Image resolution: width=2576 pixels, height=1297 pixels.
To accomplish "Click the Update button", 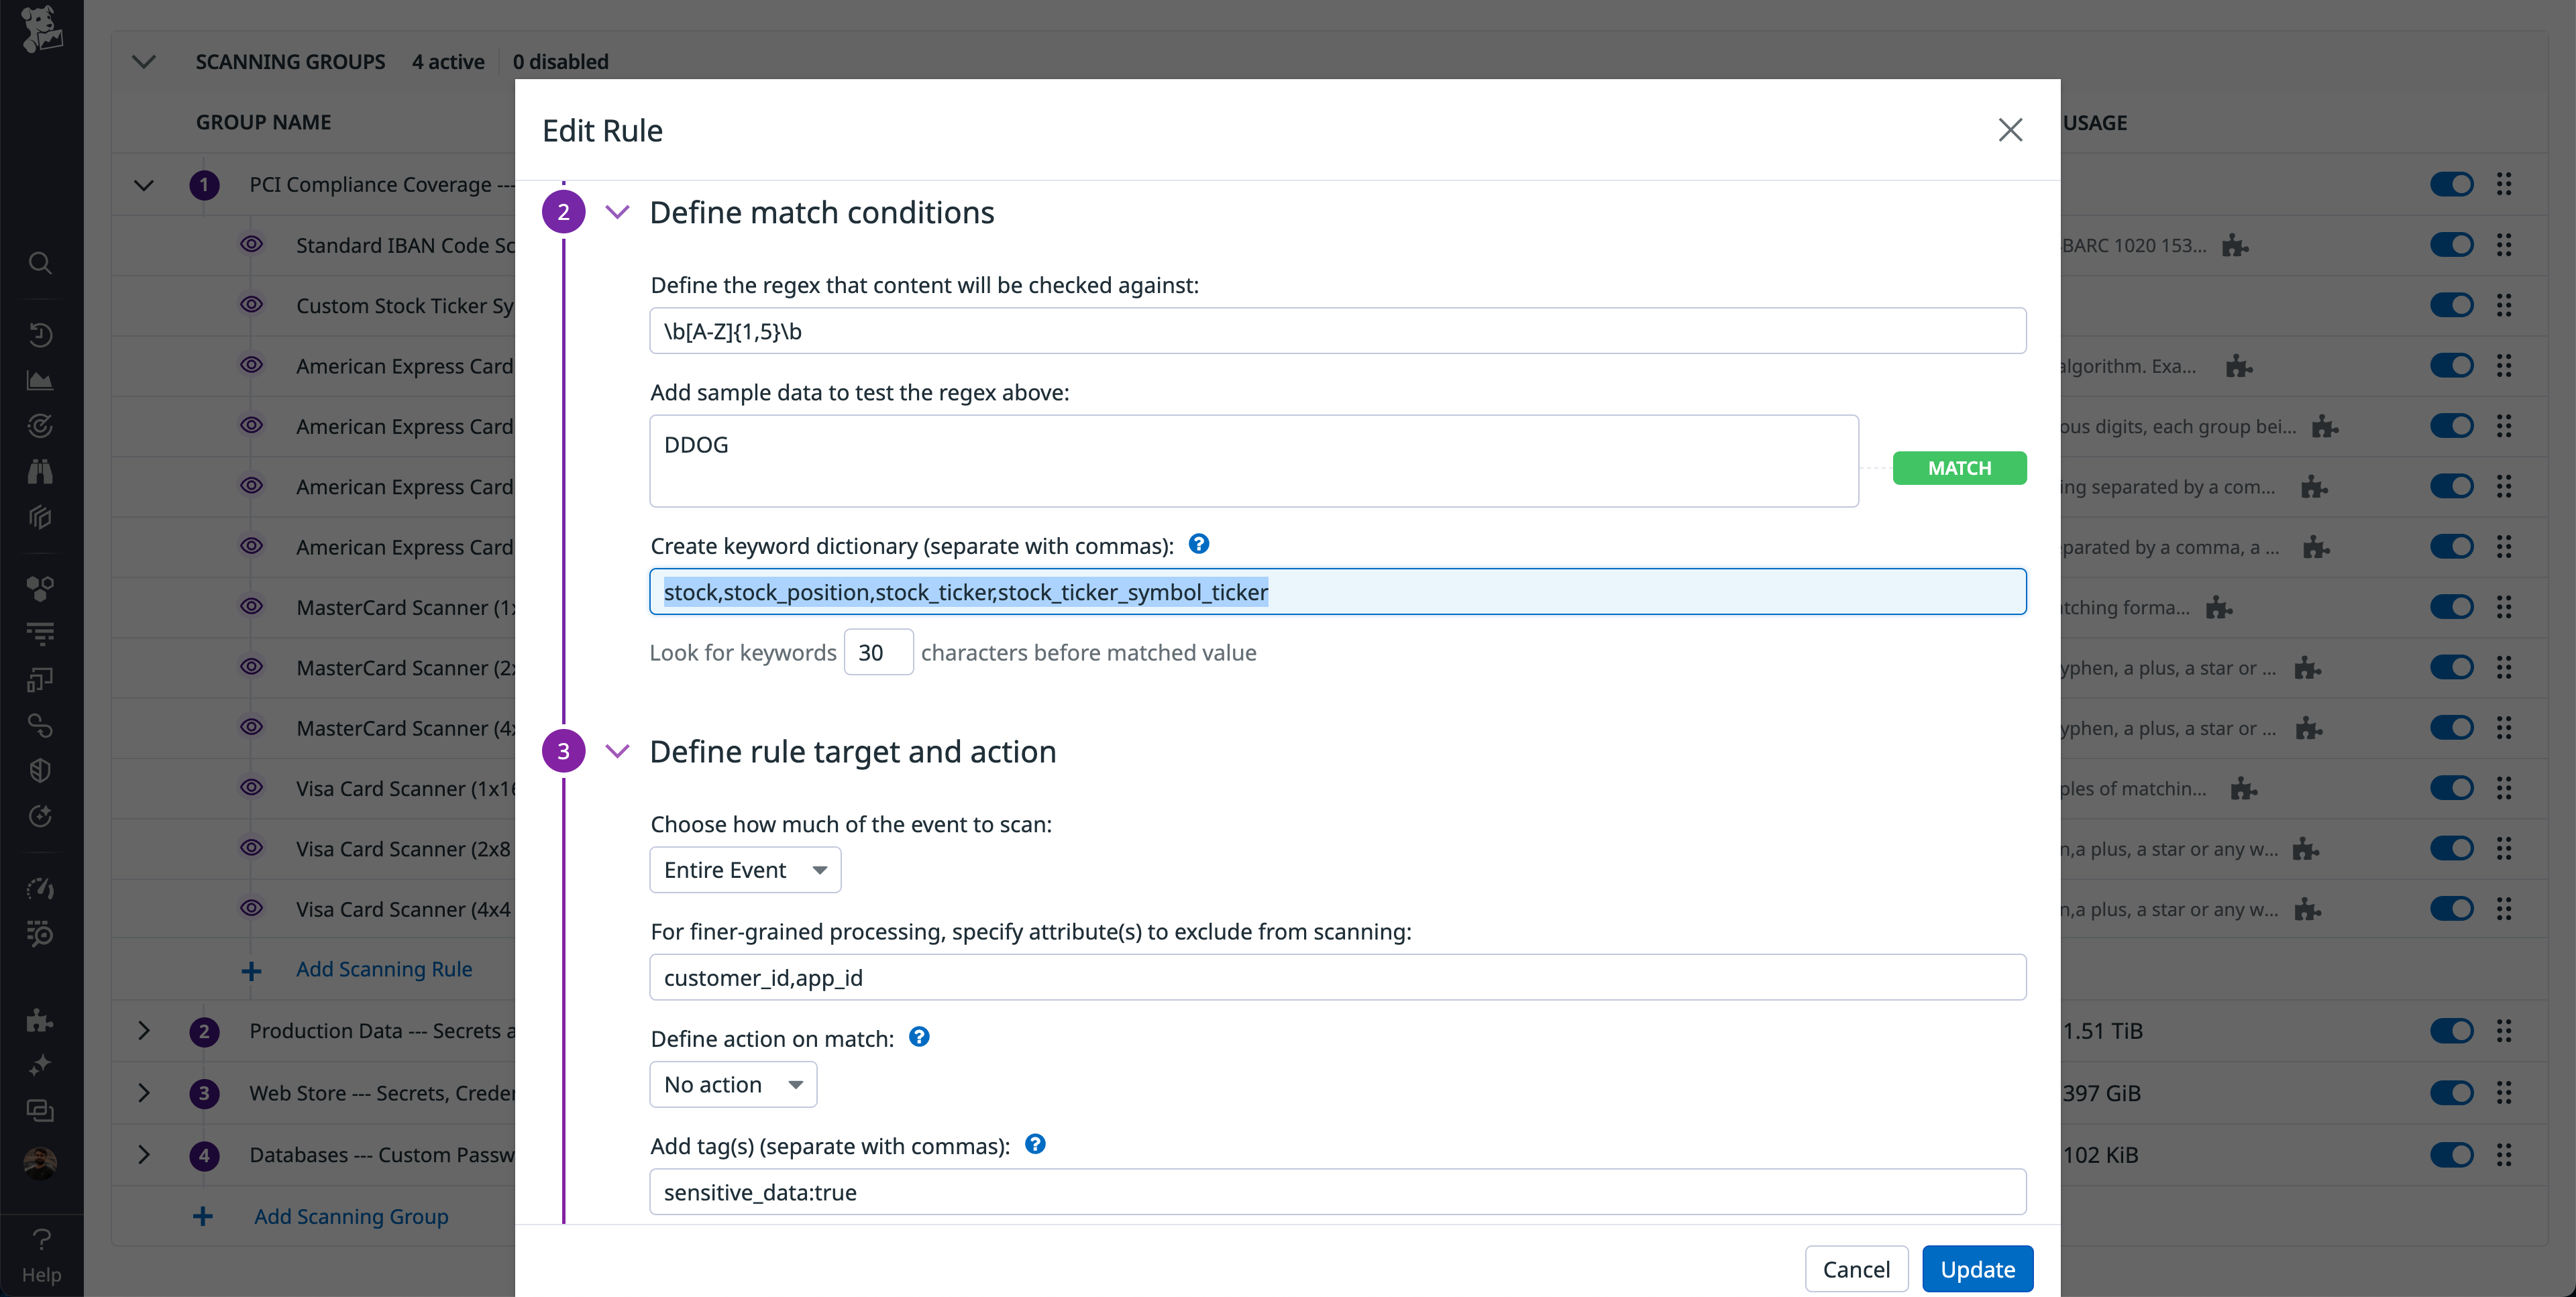I will click(1976, 1268).
